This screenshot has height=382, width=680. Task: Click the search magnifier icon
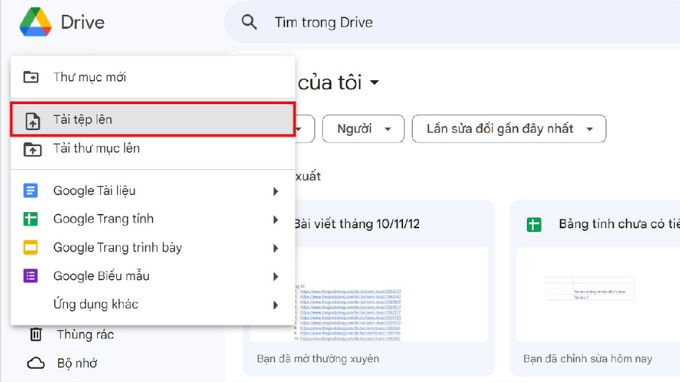[x=249, y=22]
